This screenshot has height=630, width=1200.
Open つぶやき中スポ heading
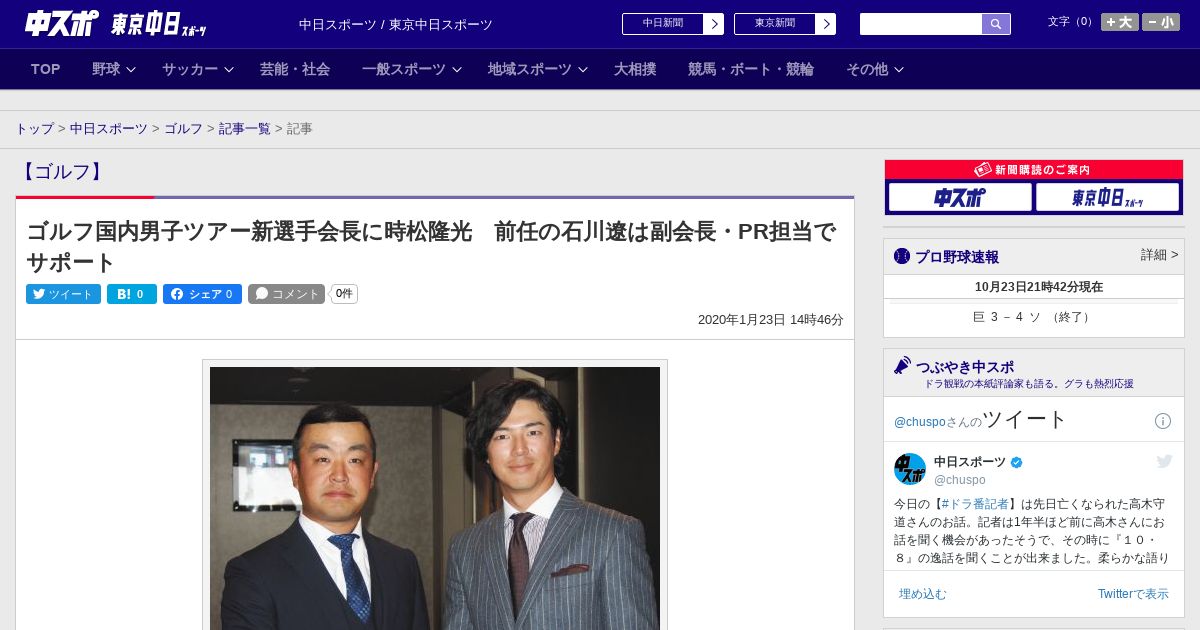(x=964, y=367)
